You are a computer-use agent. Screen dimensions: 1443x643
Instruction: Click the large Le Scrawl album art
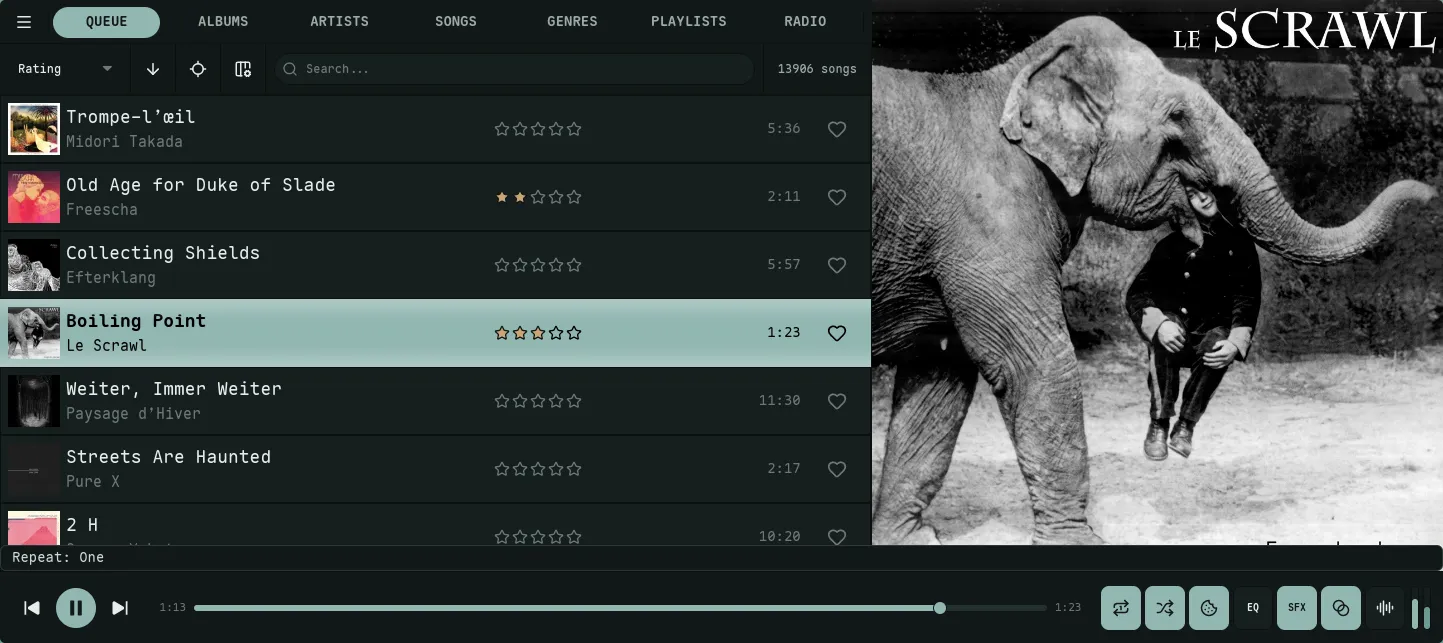click(1157, 272)
